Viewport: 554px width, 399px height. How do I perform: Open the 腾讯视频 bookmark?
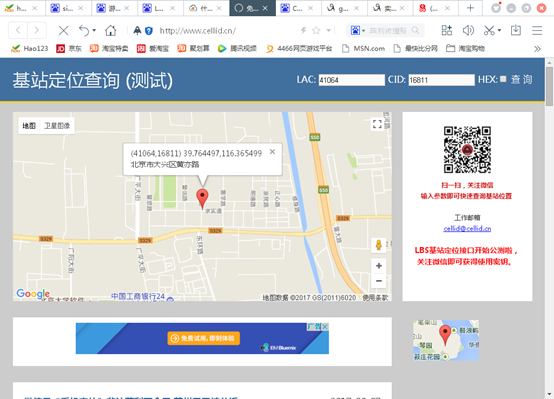[x=237, y=48]
